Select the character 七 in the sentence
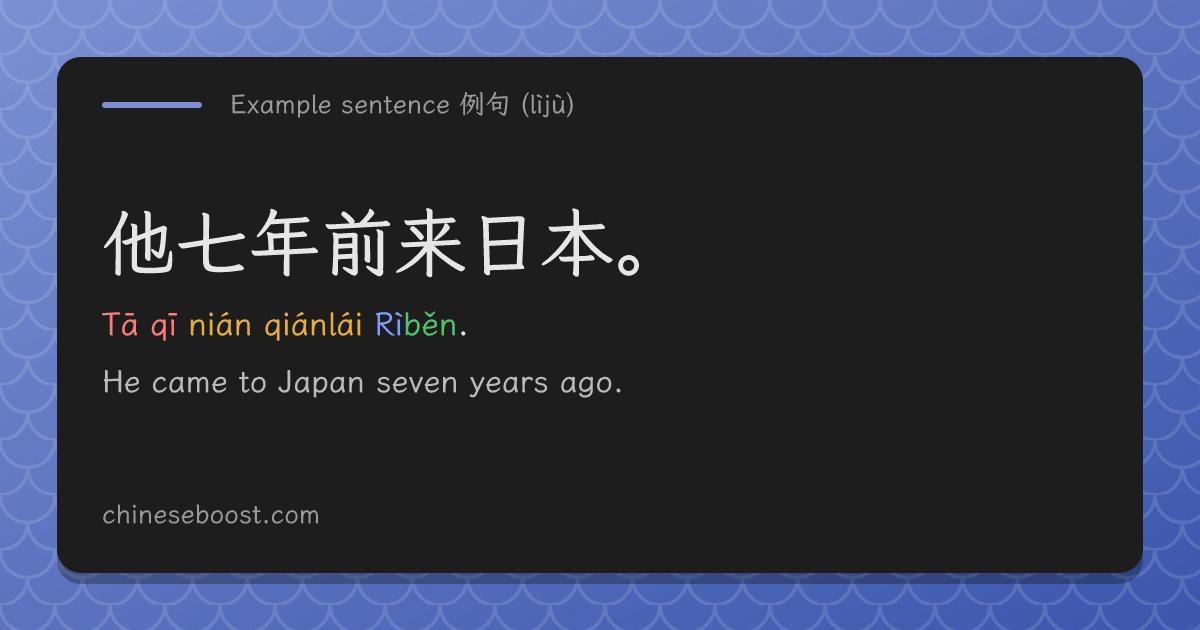1200x630 pixels. tap(213, 245)
